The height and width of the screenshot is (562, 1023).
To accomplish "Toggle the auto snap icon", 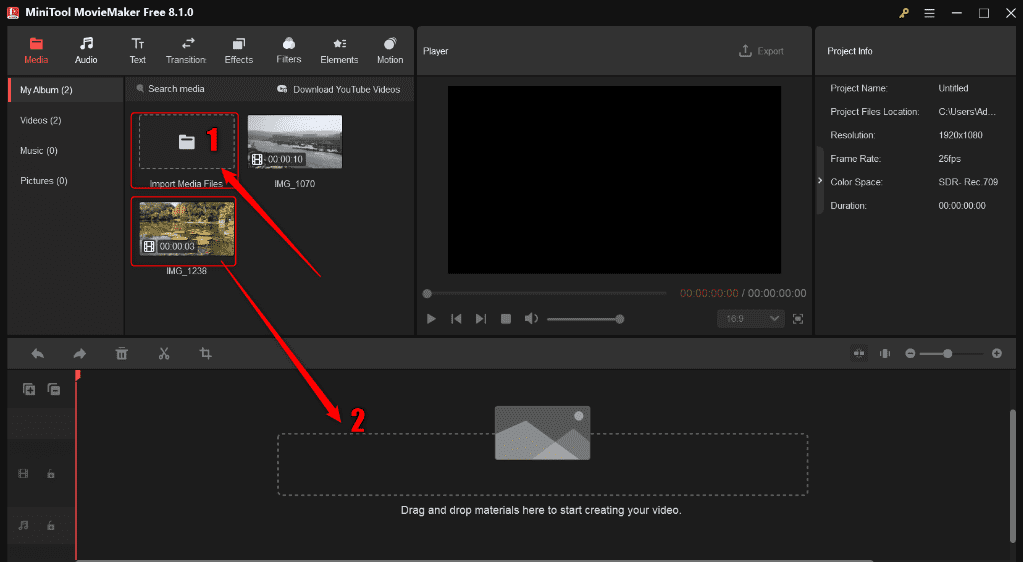I will point(859,353).
